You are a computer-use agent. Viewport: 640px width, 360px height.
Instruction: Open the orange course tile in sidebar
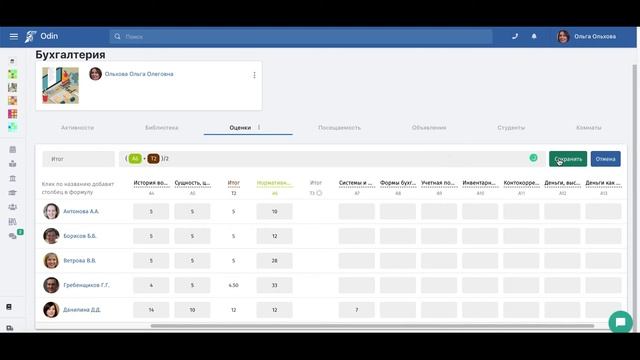[x=13, y=100]
